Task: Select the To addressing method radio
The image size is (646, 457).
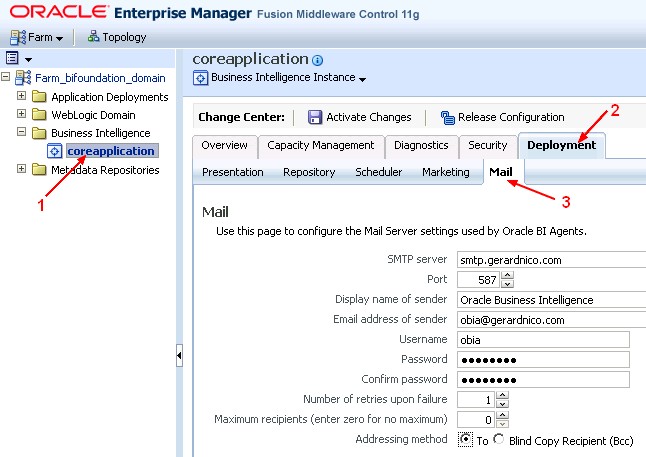Action: click(465, 439)
